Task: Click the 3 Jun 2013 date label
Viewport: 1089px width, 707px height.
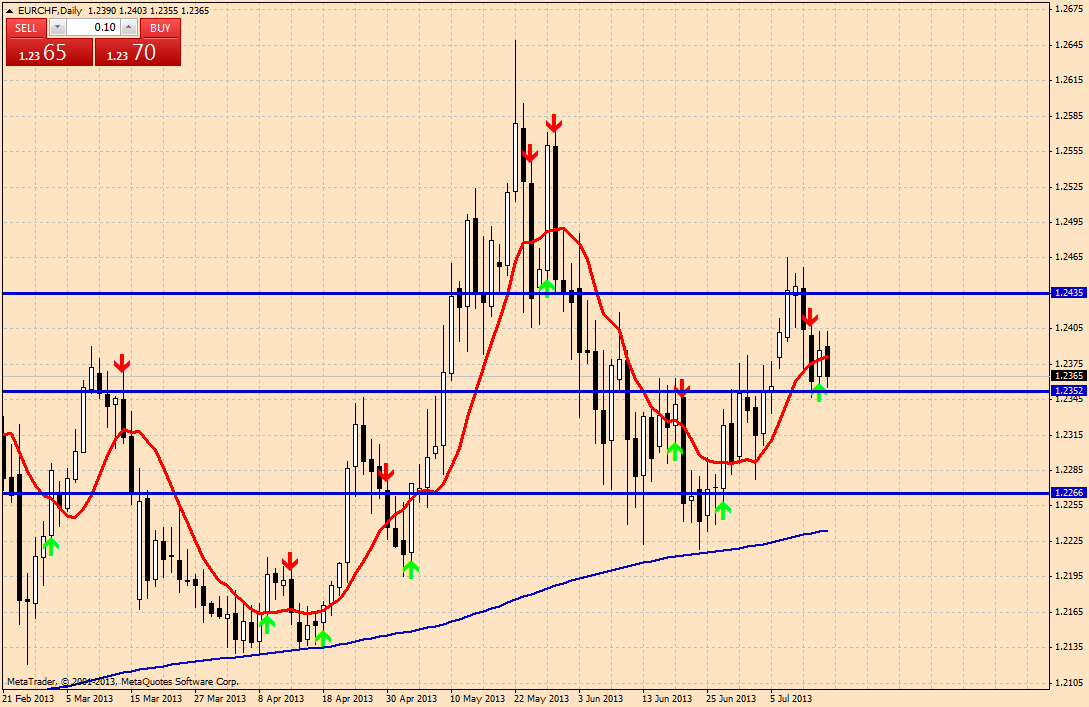Action: 601,698
